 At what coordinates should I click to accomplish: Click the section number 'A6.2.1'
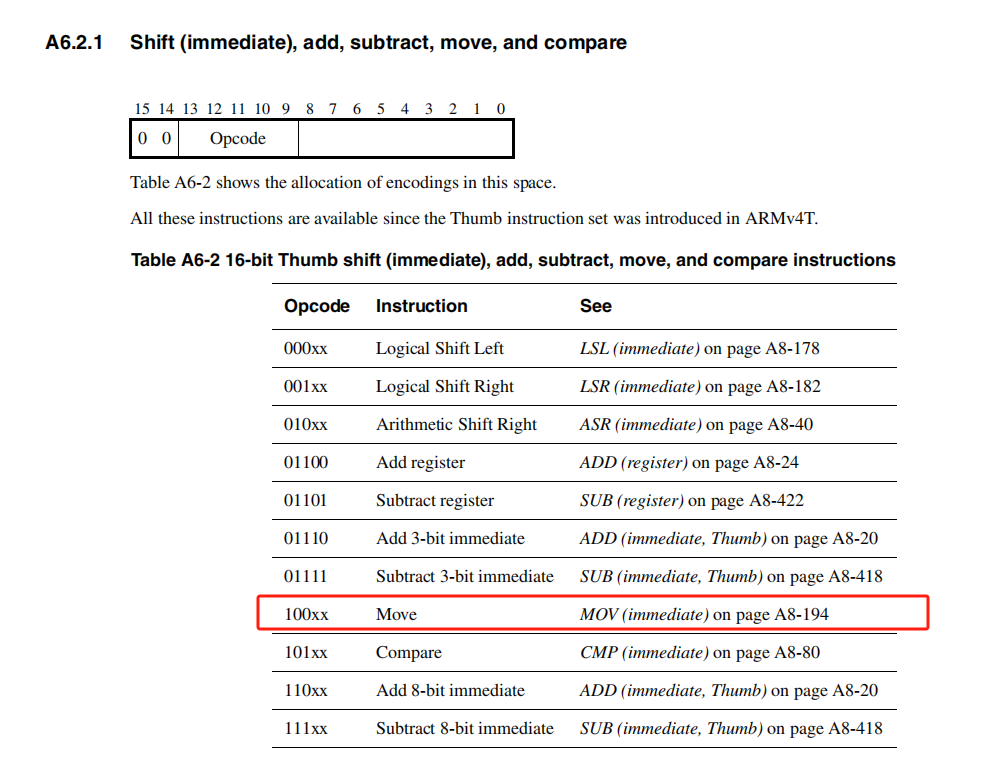coord(74,43)
